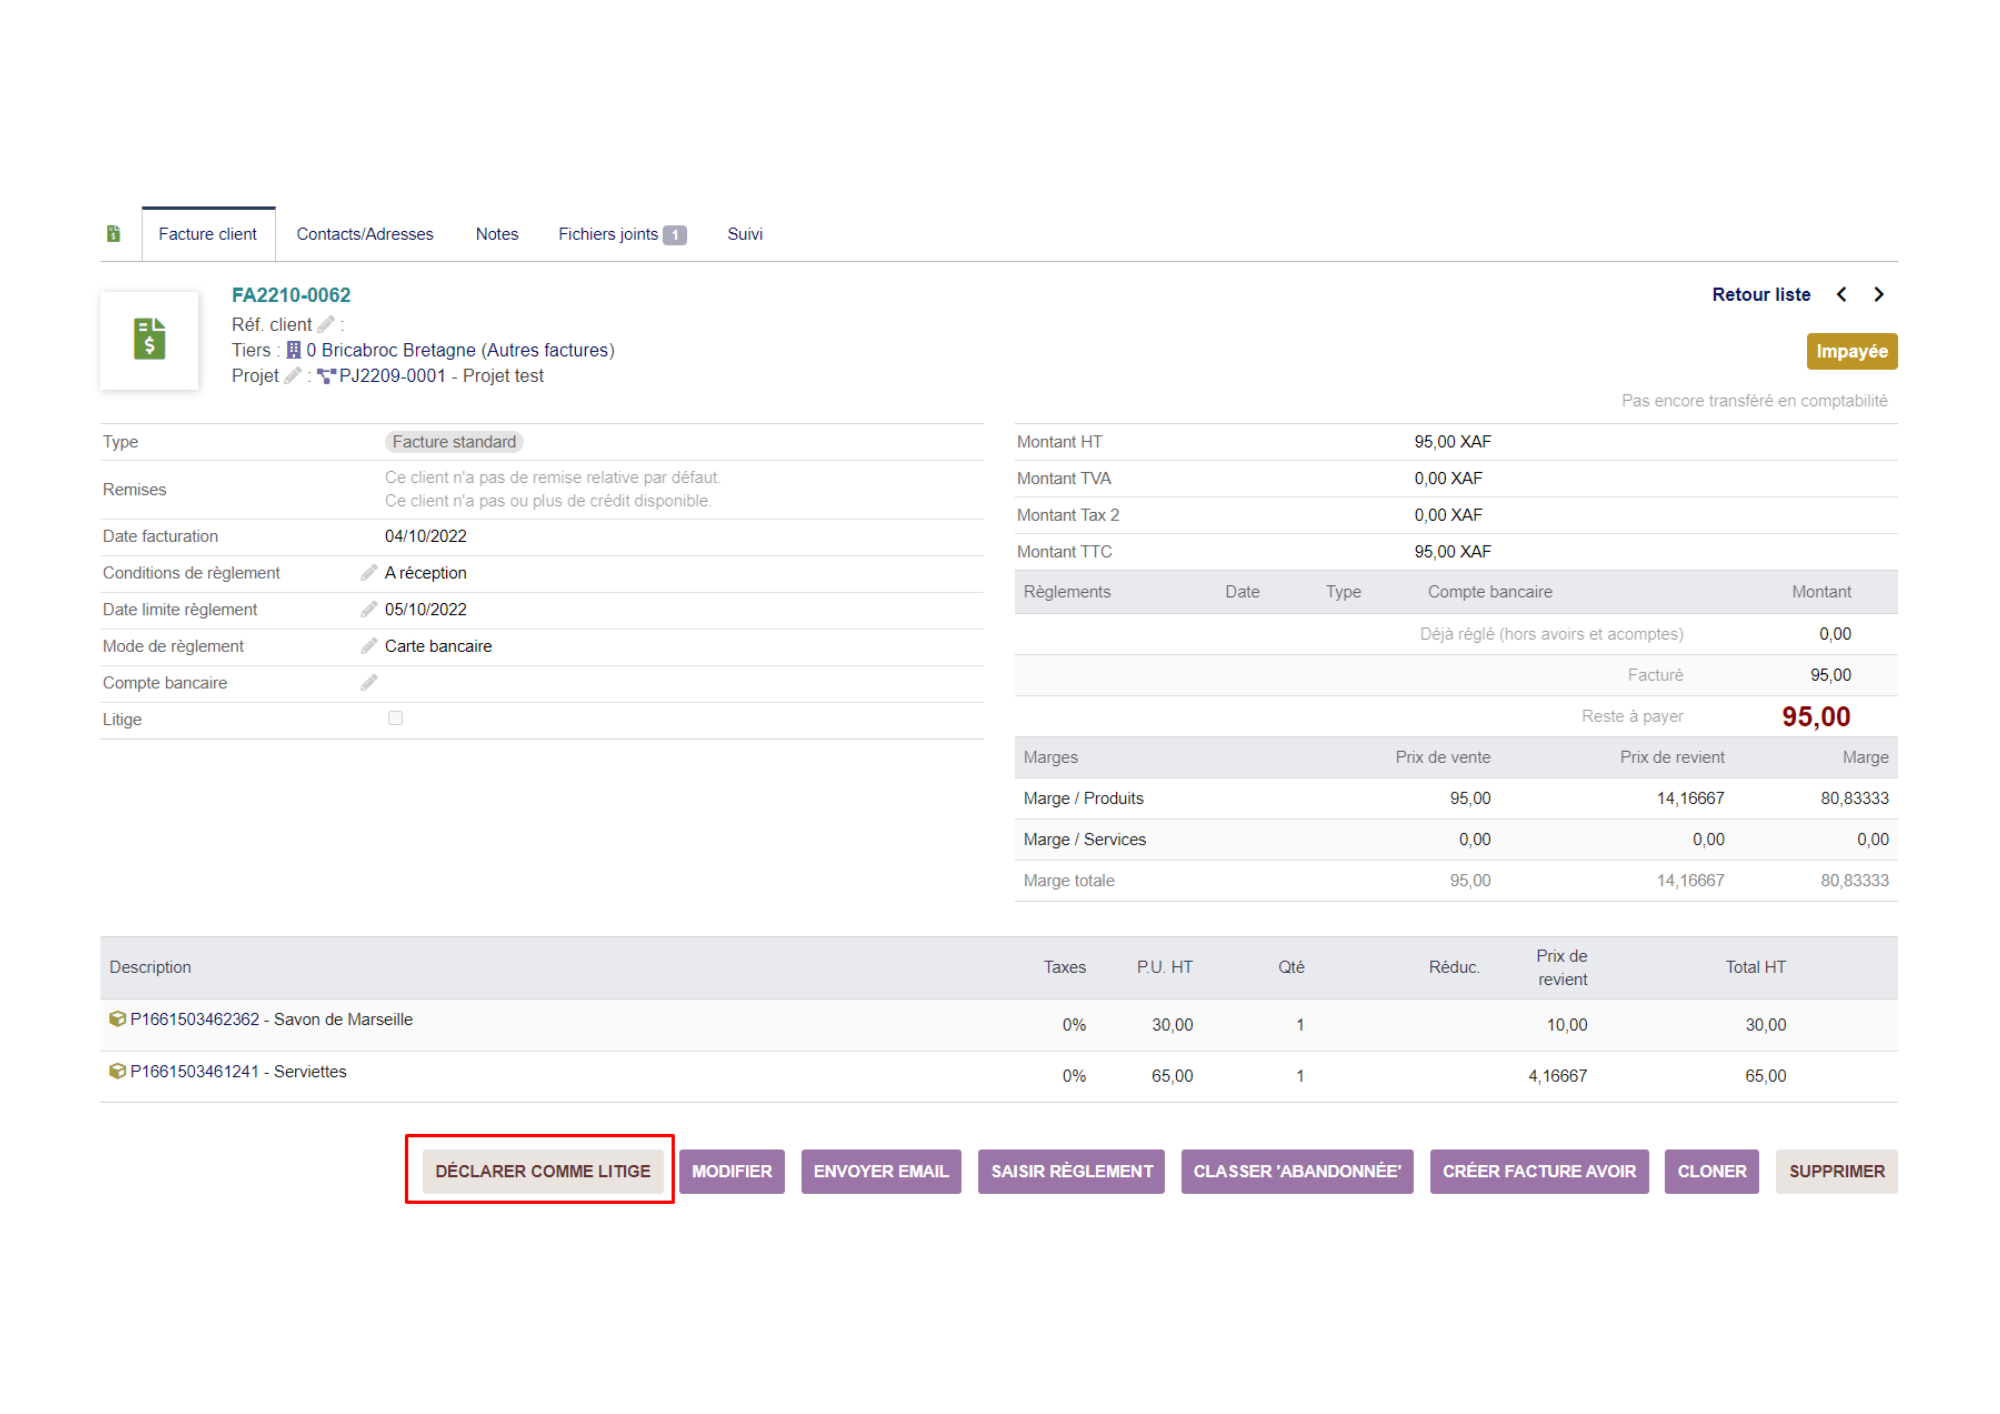
Task: Click the Créer facture avoir button
Action: click(1539, 1171)
